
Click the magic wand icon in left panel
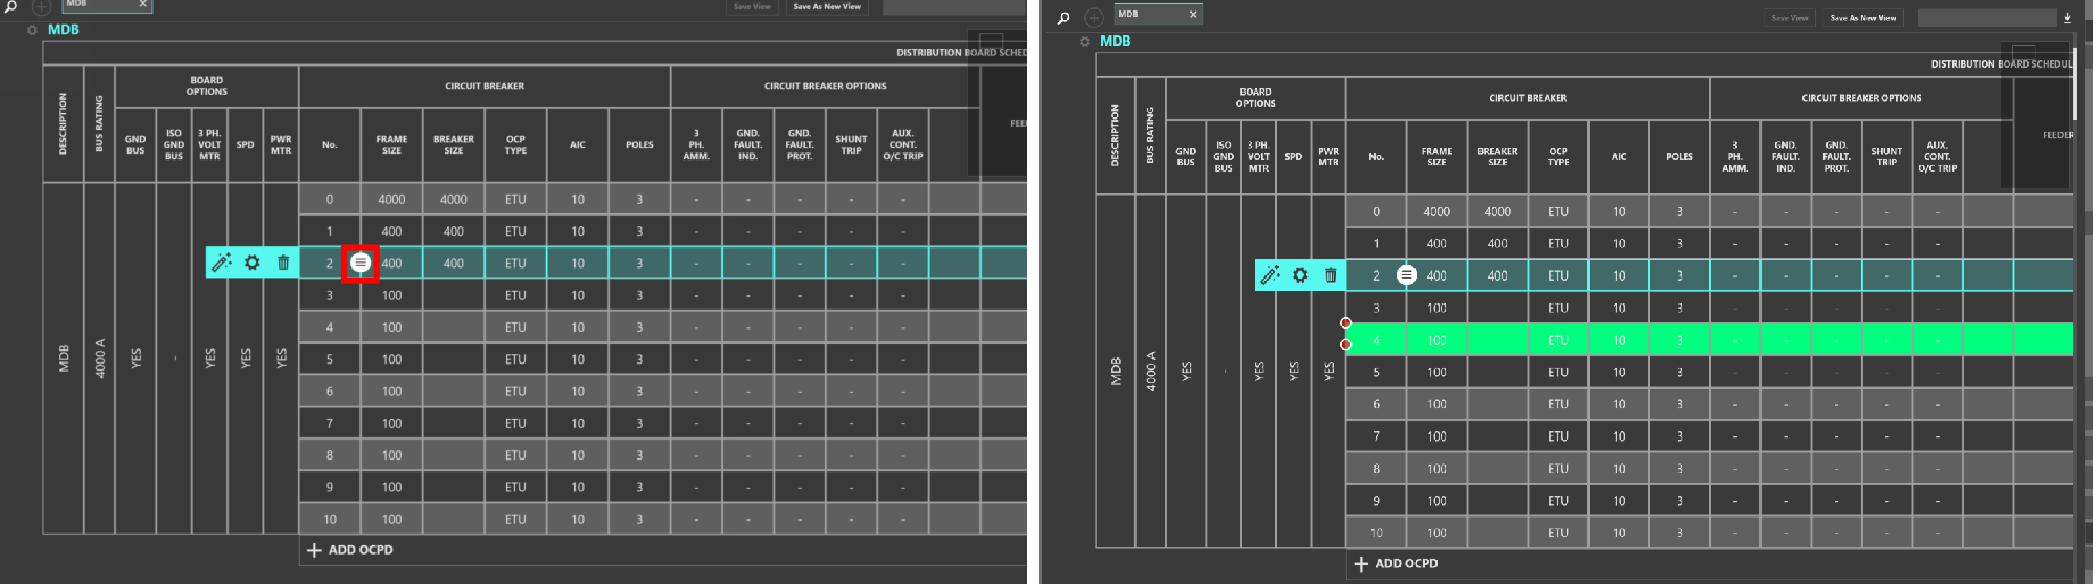coord(222,263)
